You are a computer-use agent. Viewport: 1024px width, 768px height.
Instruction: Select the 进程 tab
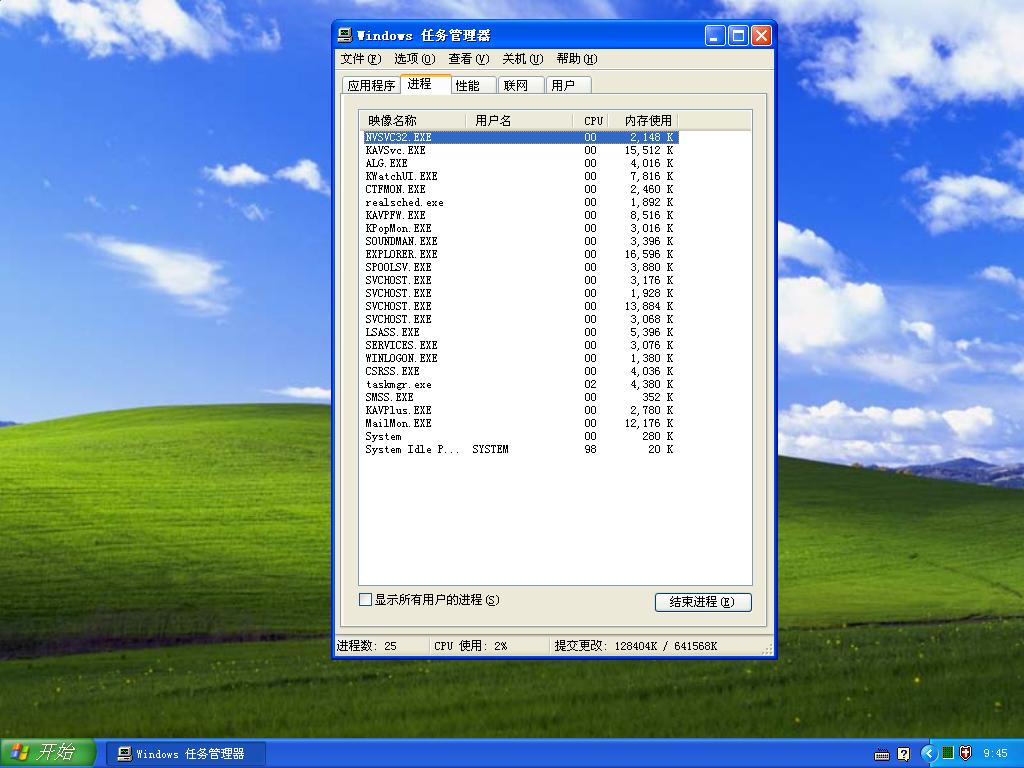(425, 84)
